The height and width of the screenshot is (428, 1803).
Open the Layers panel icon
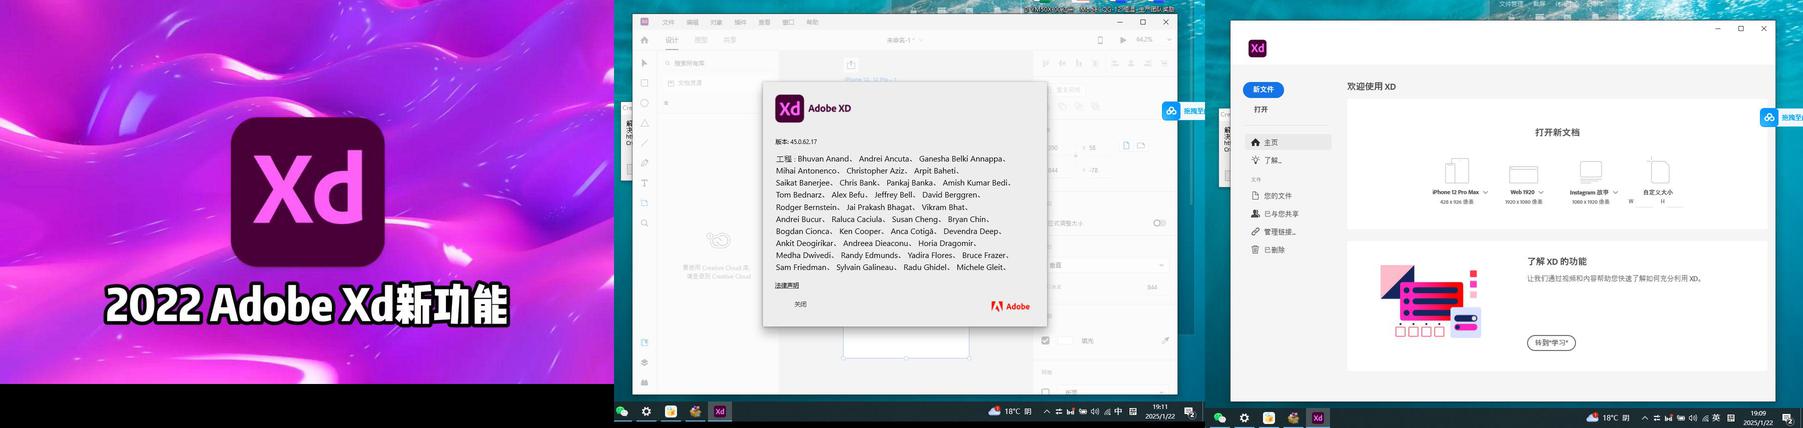pyautogui.click(x=645, y=362)
